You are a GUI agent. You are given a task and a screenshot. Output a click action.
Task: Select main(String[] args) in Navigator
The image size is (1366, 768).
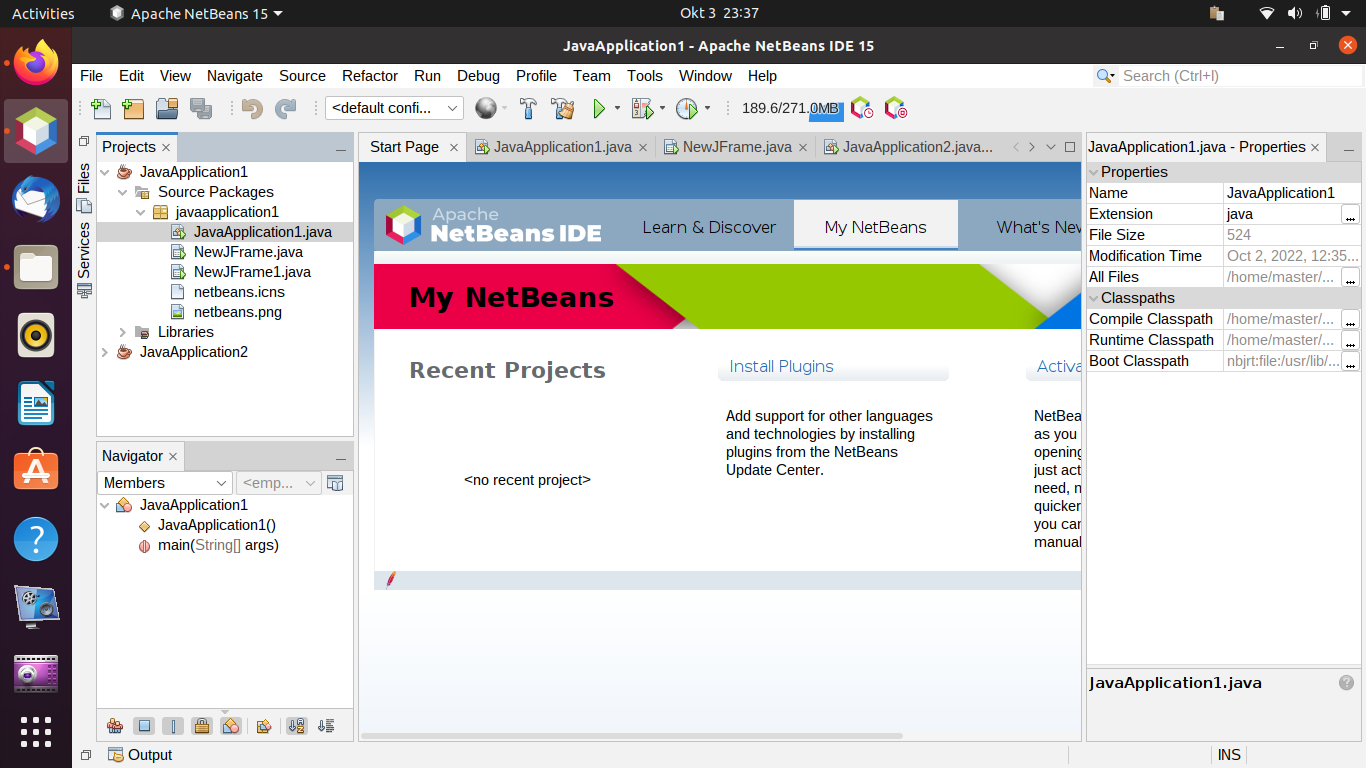[218, 545]
